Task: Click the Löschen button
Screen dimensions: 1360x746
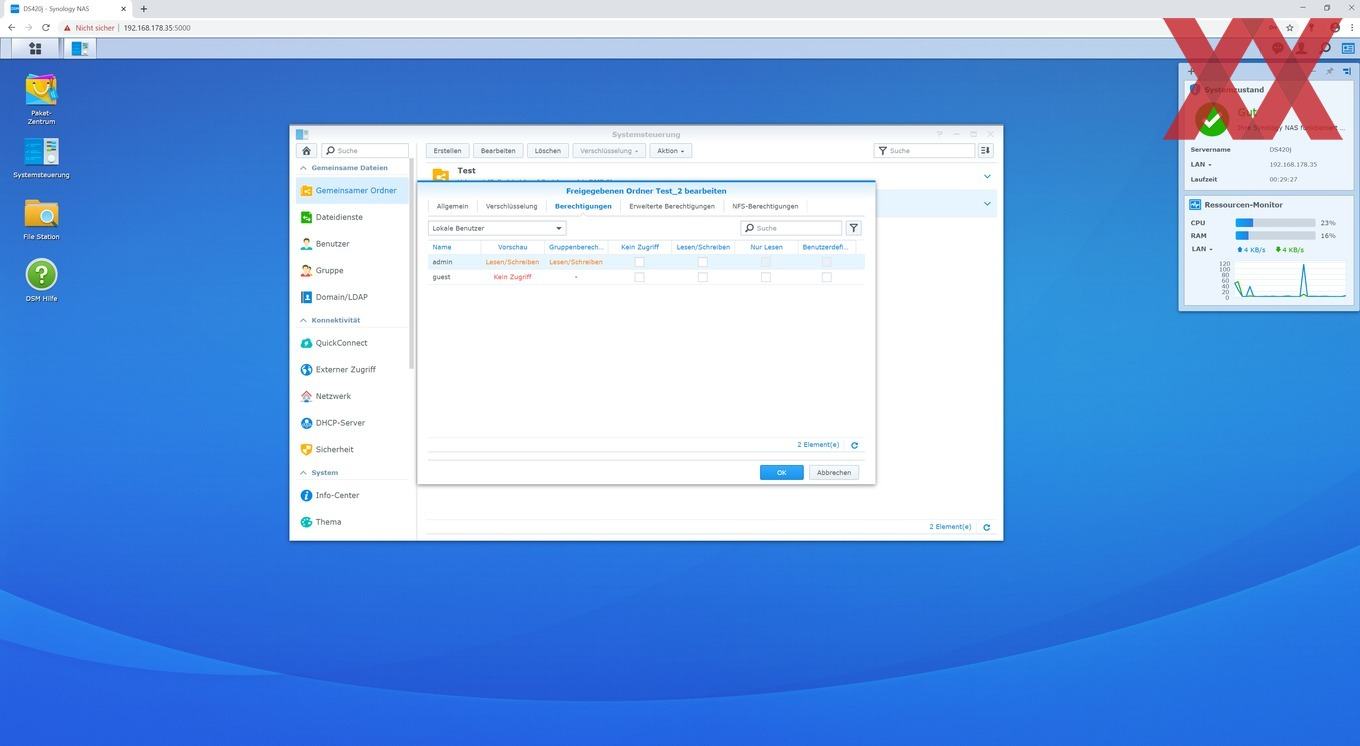Action: pyautogui.click(x=547, y=151)
